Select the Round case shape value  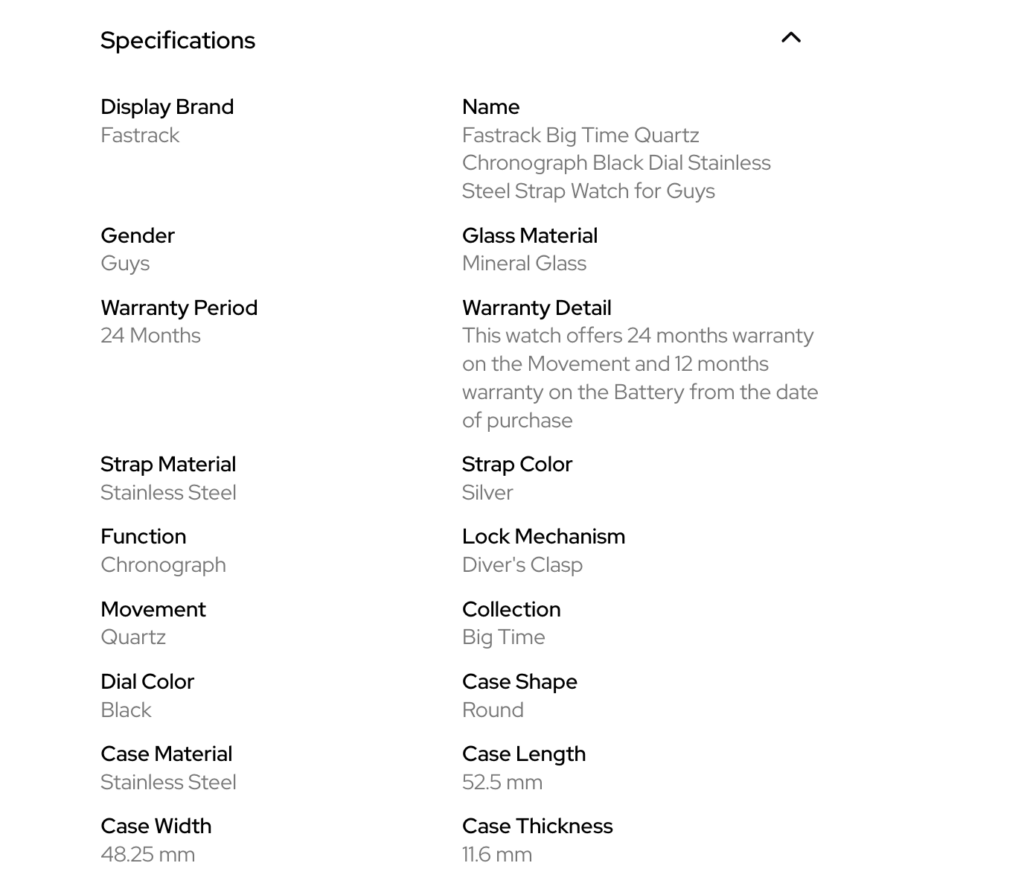tap(493, 710)
